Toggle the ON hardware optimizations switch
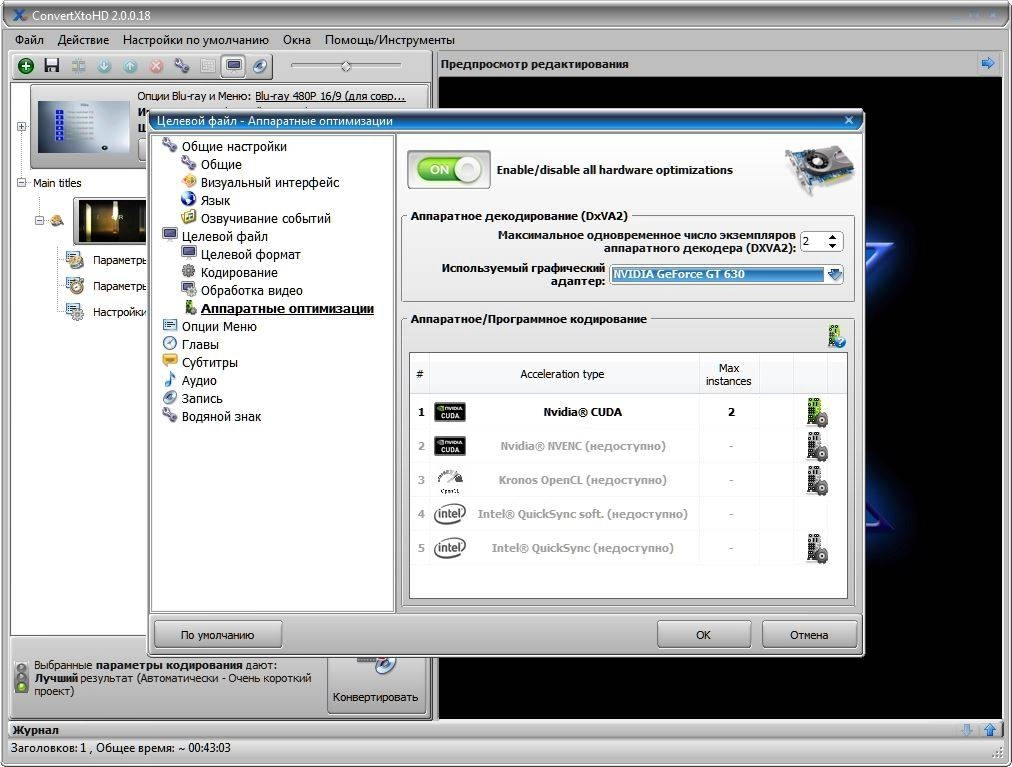This screenshot has height=767, width=1012. pyautogui.click(x=449, y=170)
